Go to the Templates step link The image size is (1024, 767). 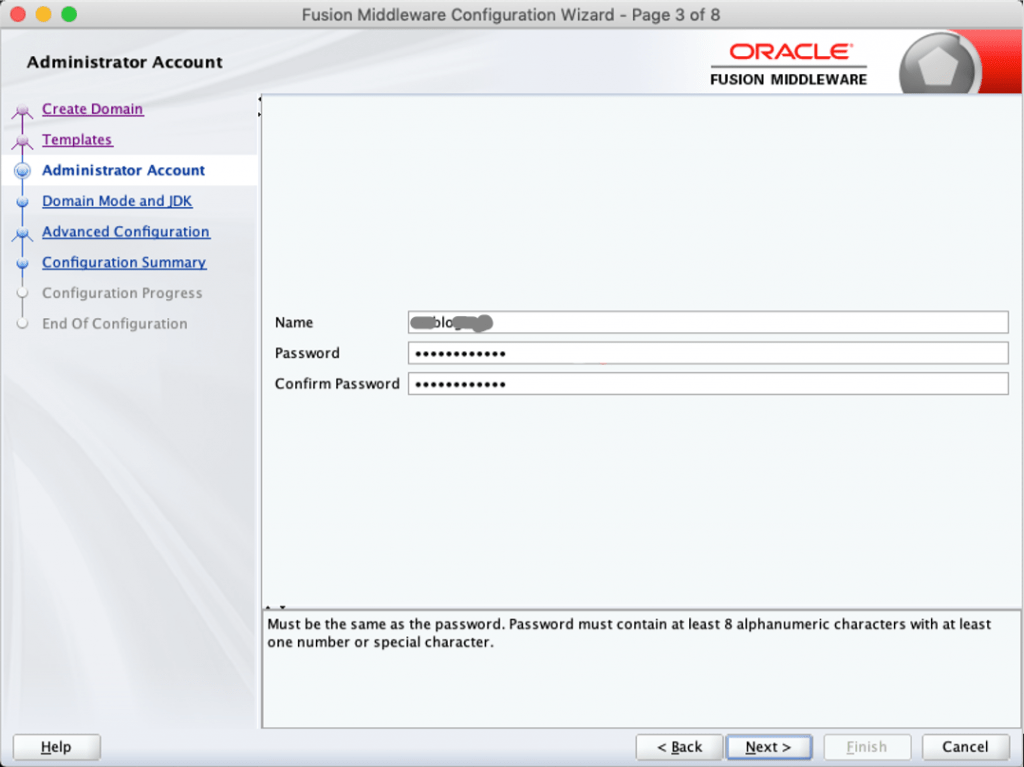[x=77, y=140]
